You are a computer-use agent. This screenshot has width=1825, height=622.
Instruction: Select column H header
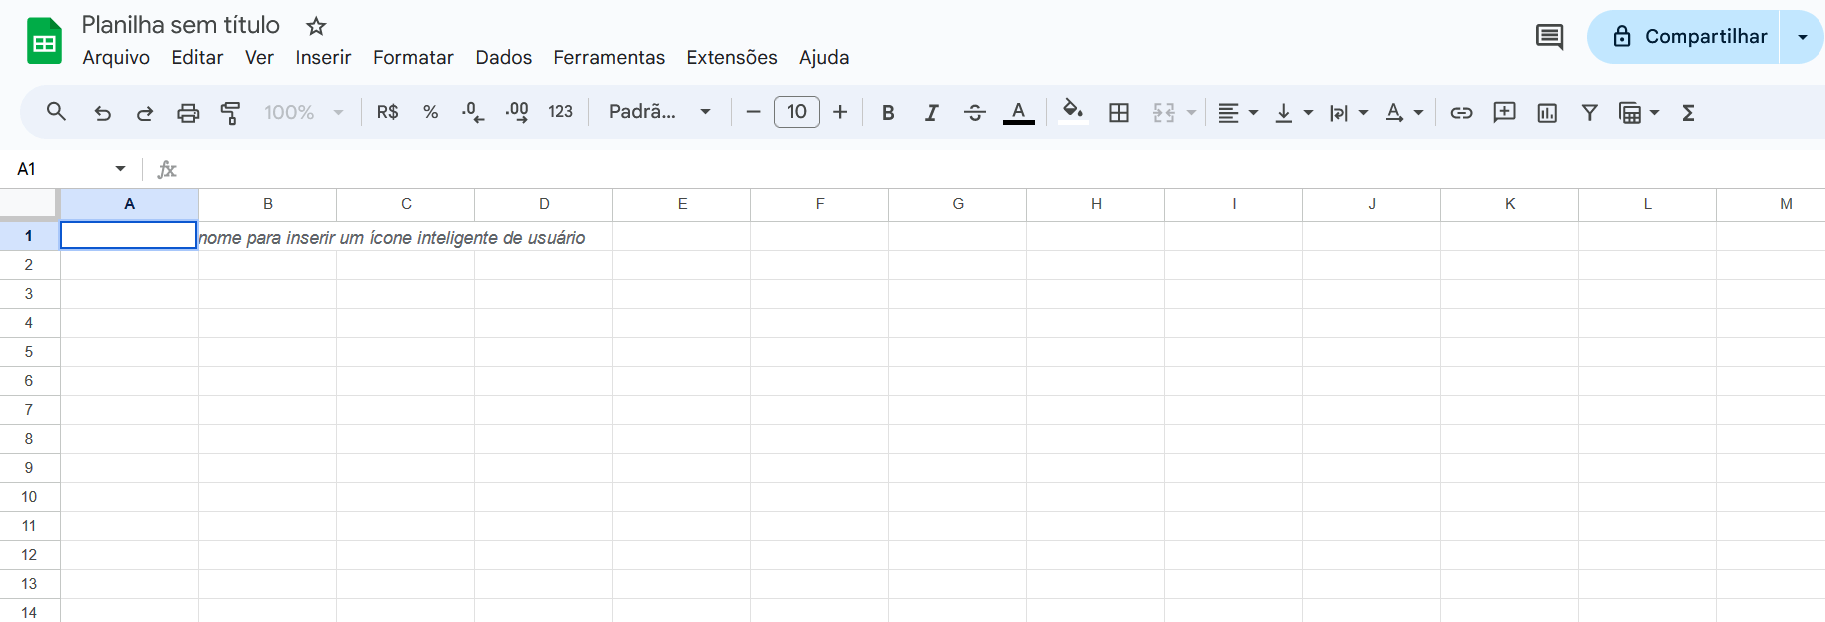point(1096,204)
